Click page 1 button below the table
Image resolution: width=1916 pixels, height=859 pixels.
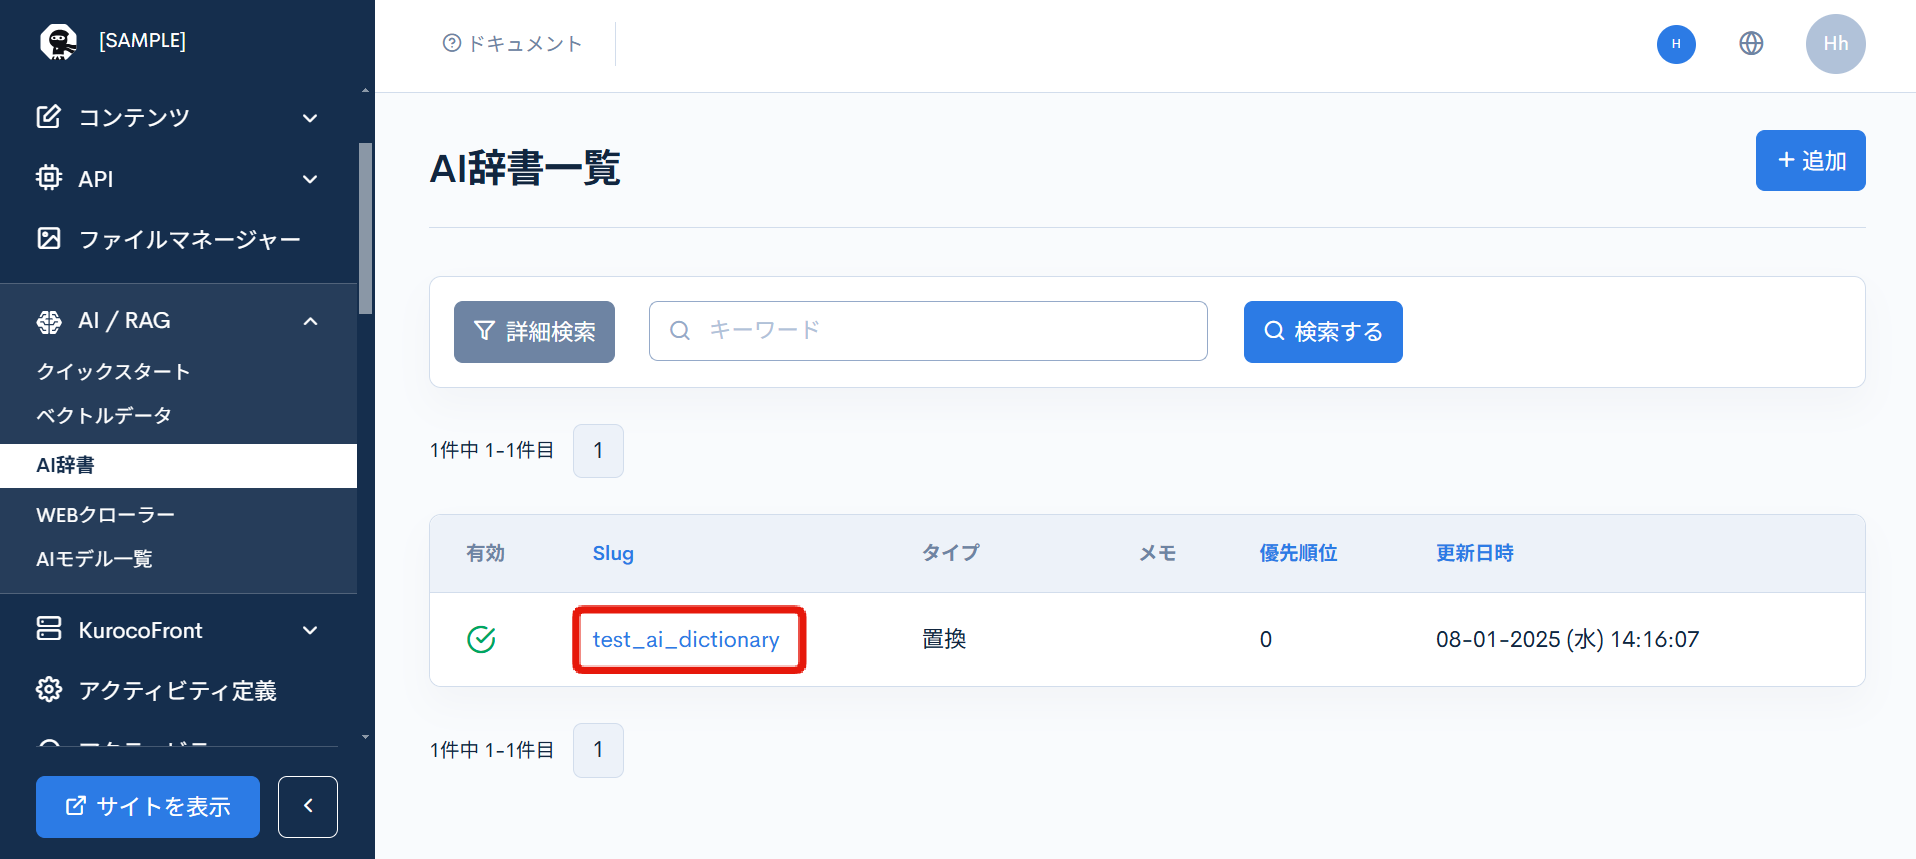click(598, 750)
